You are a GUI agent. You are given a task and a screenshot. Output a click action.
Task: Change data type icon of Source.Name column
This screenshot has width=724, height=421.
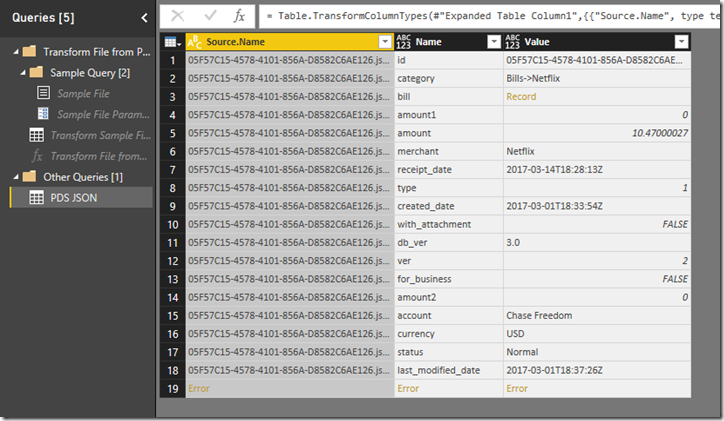click(195, 42)
